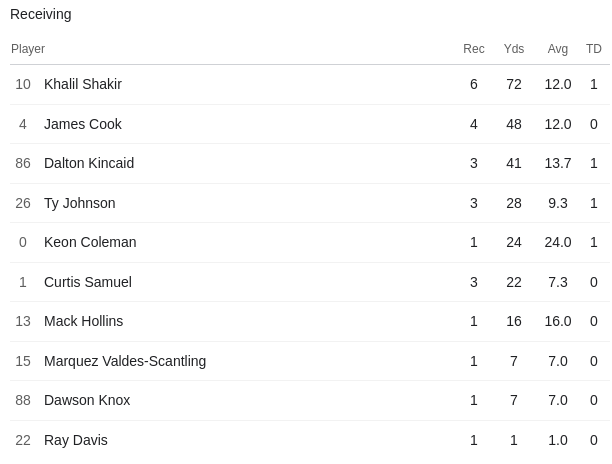Screen dimensions: 612x464
Task: Select Curtis Samuel player name
Action: pyautogui.click(x=88, y=282)
